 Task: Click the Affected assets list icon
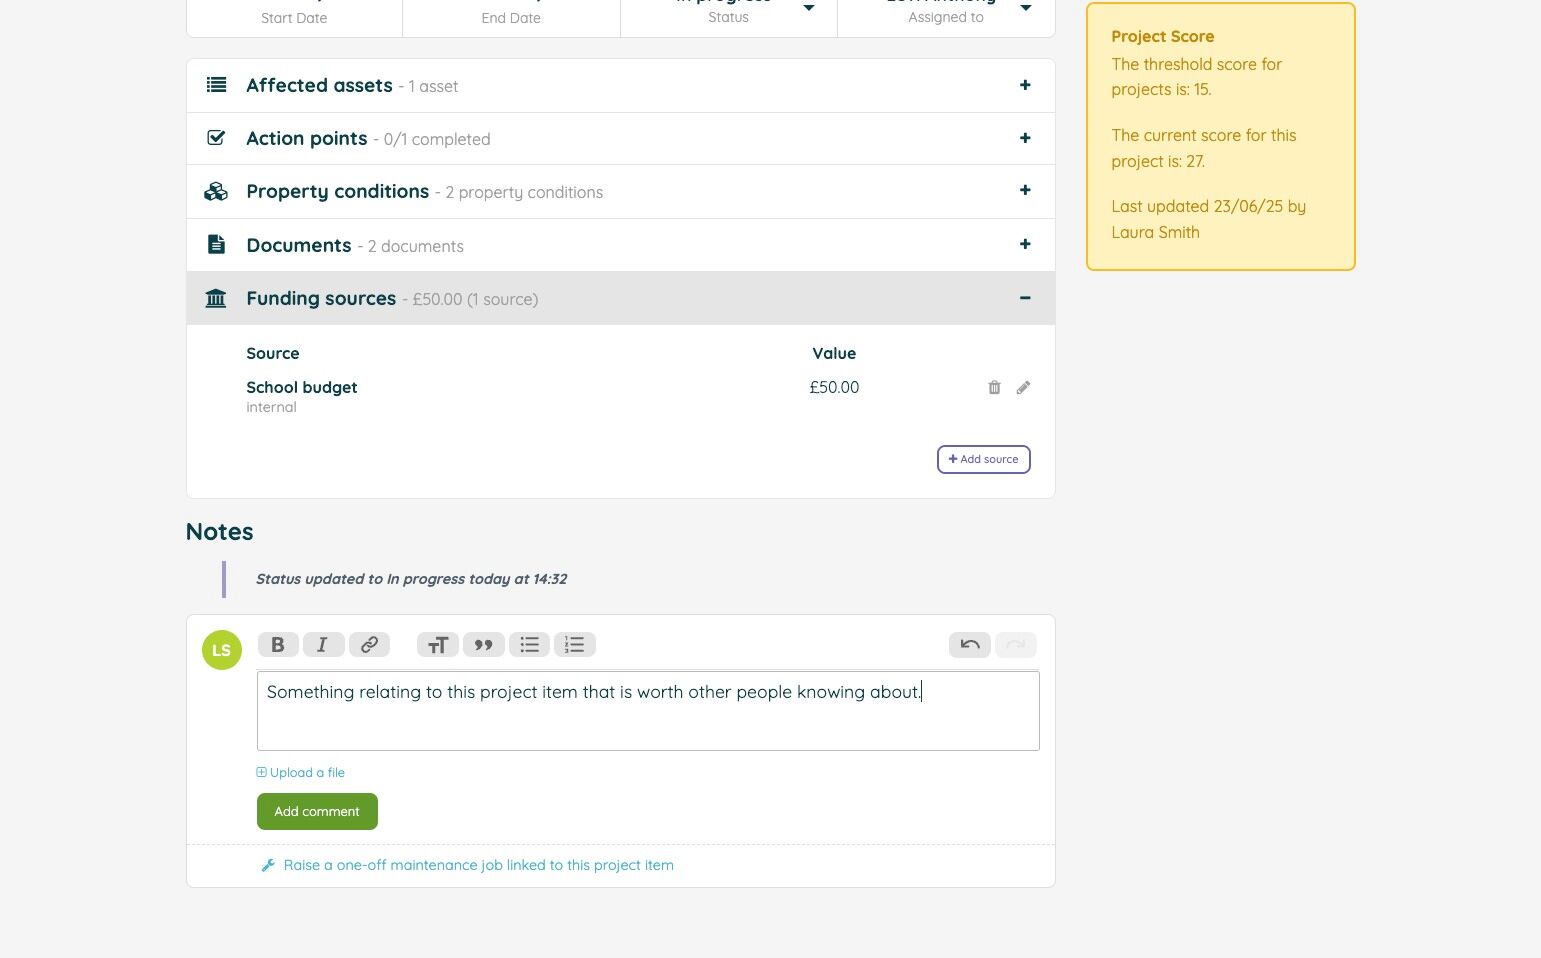click(216, 85)
